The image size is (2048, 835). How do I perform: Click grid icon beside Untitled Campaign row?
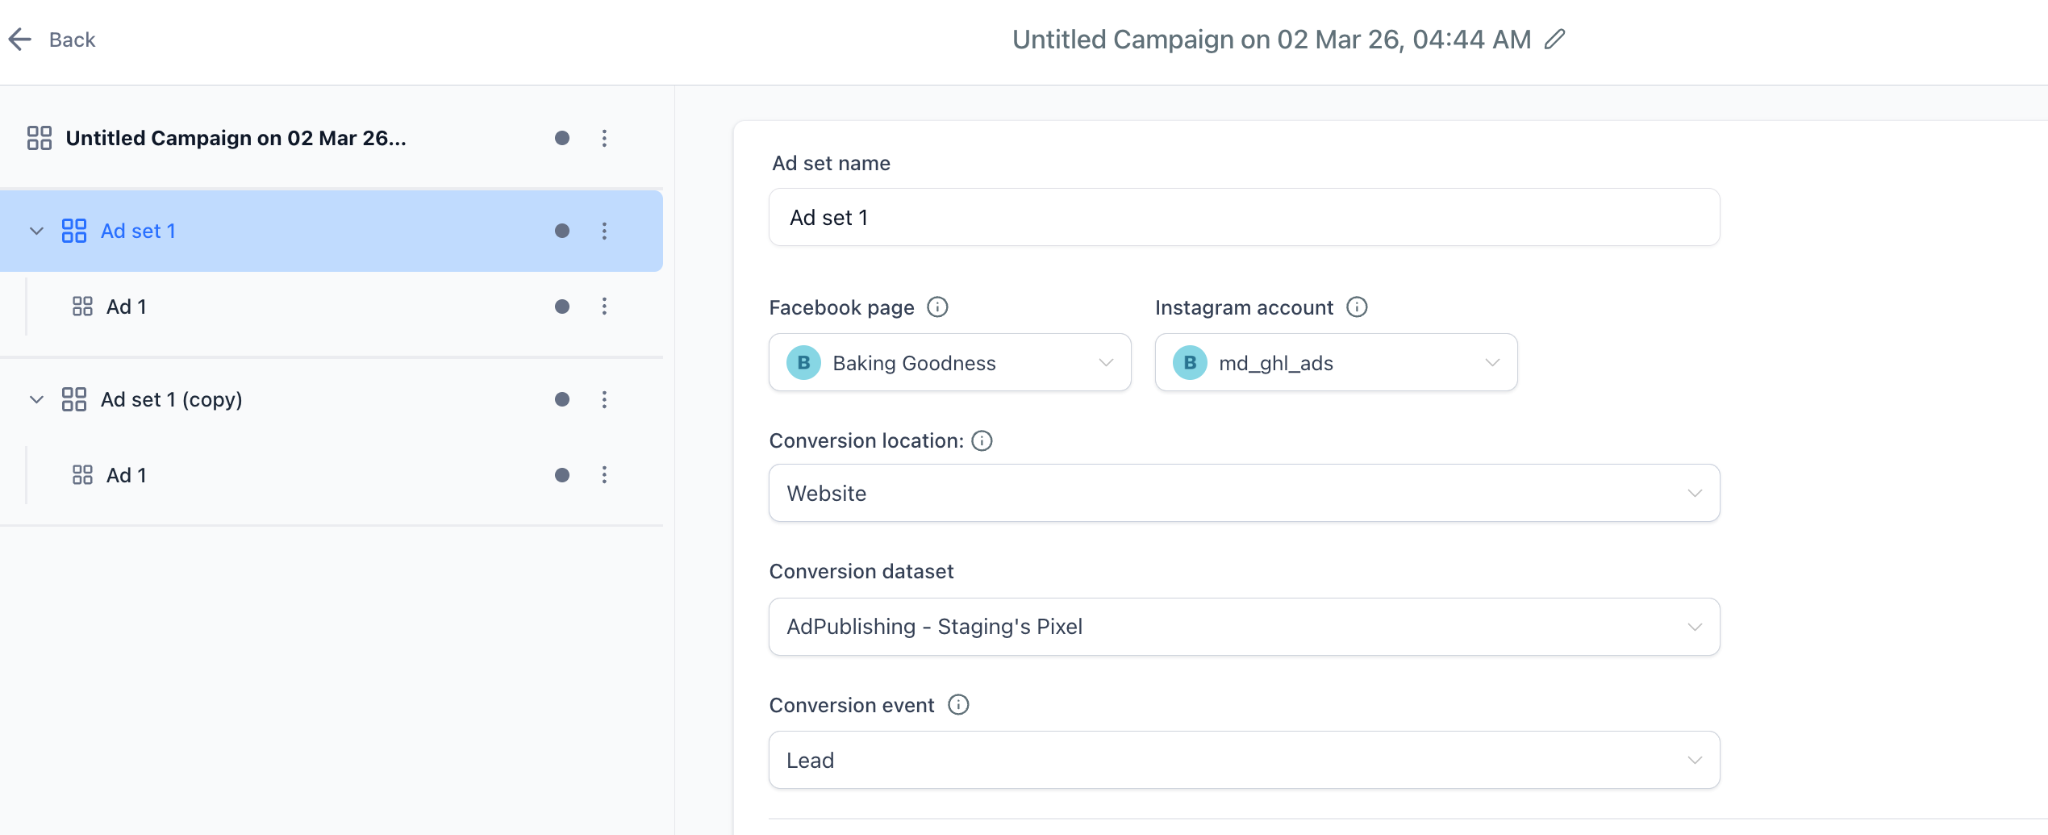[39, 138]
